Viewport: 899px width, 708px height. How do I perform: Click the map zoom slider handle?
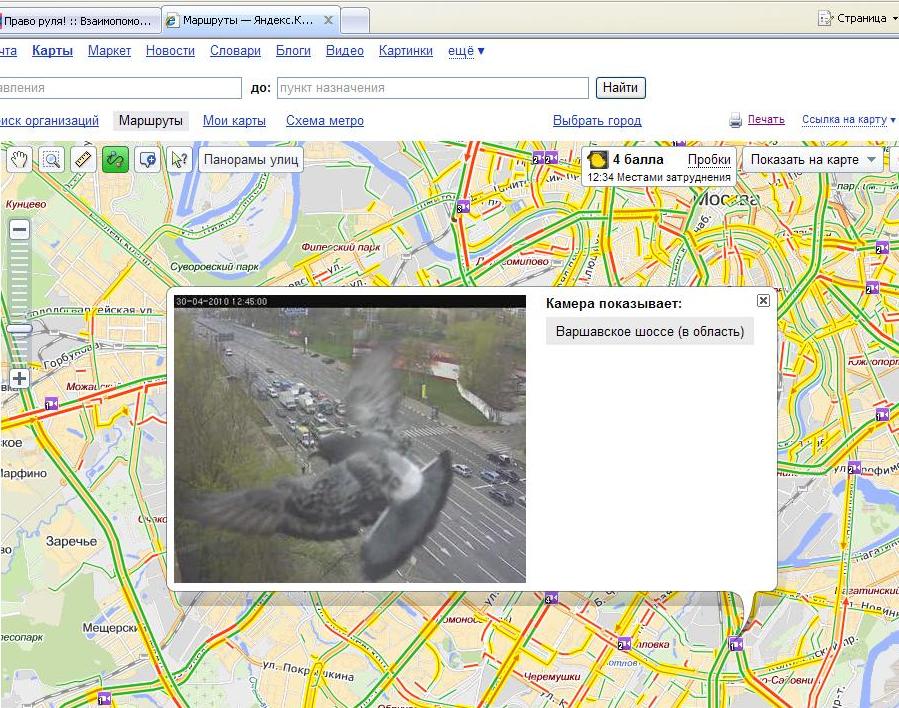[19, 328]
